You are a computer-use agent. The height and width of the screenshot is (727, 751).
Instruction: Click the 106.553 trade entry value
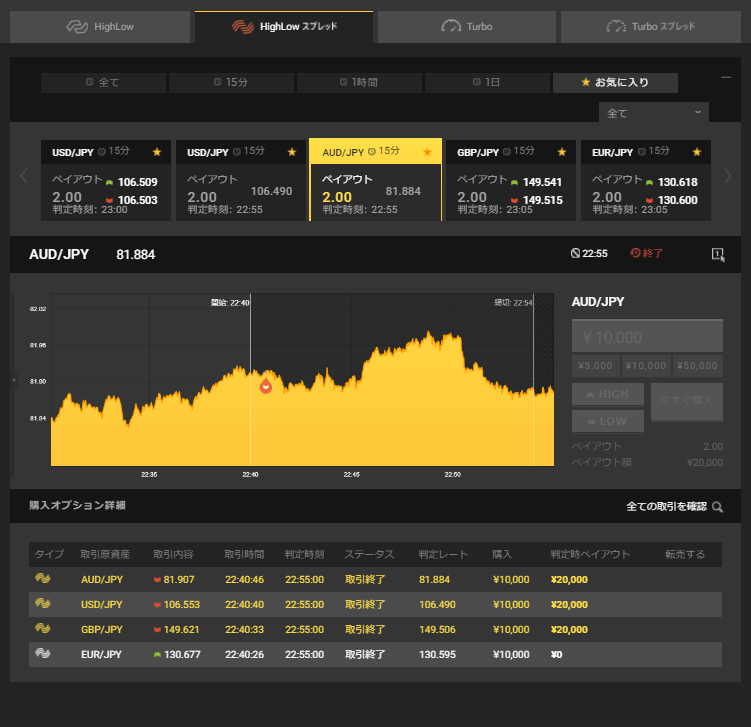pos(182,604)
